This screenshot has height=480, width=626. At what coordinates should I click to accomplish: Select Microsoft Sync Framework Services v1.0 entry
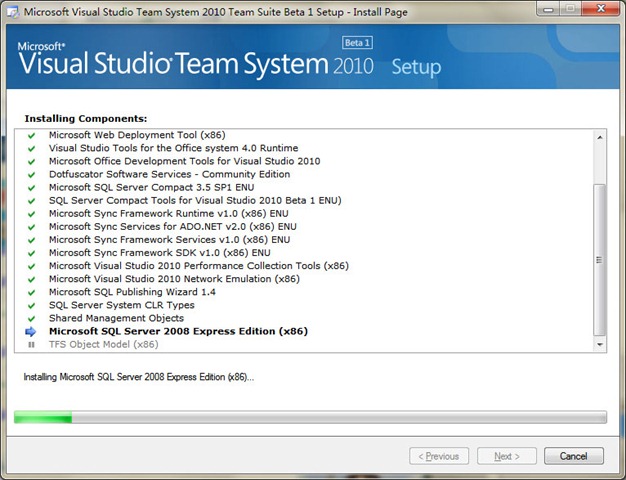pyautogui.click(x=169, y=240)
